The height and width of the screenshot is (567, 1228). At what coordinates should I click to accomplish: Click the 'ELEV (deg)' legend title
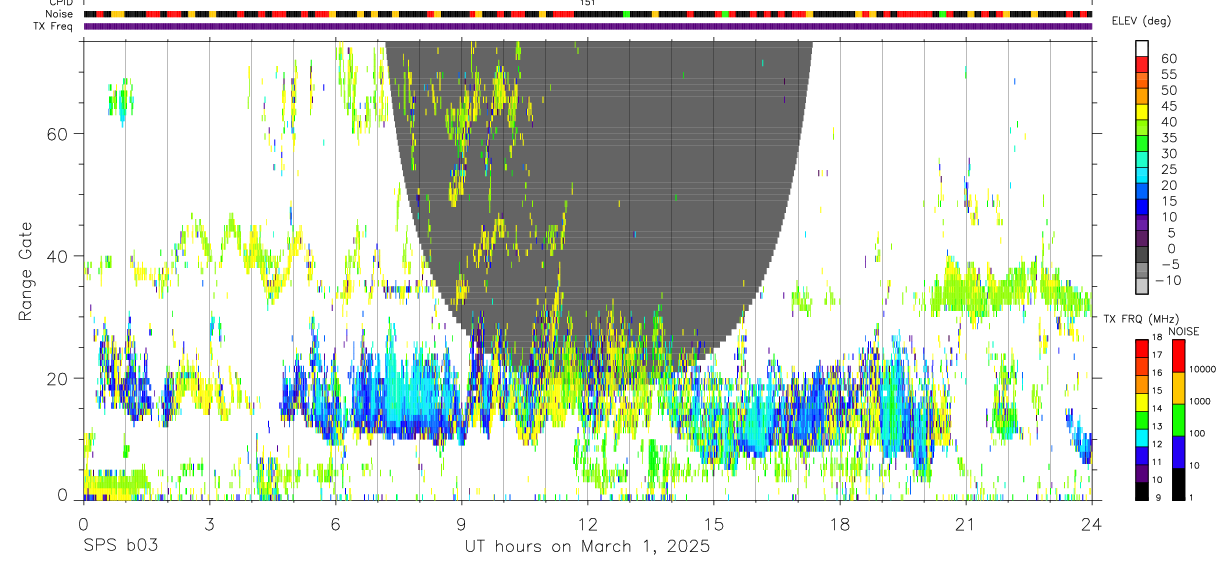[x=1142, y=21]
